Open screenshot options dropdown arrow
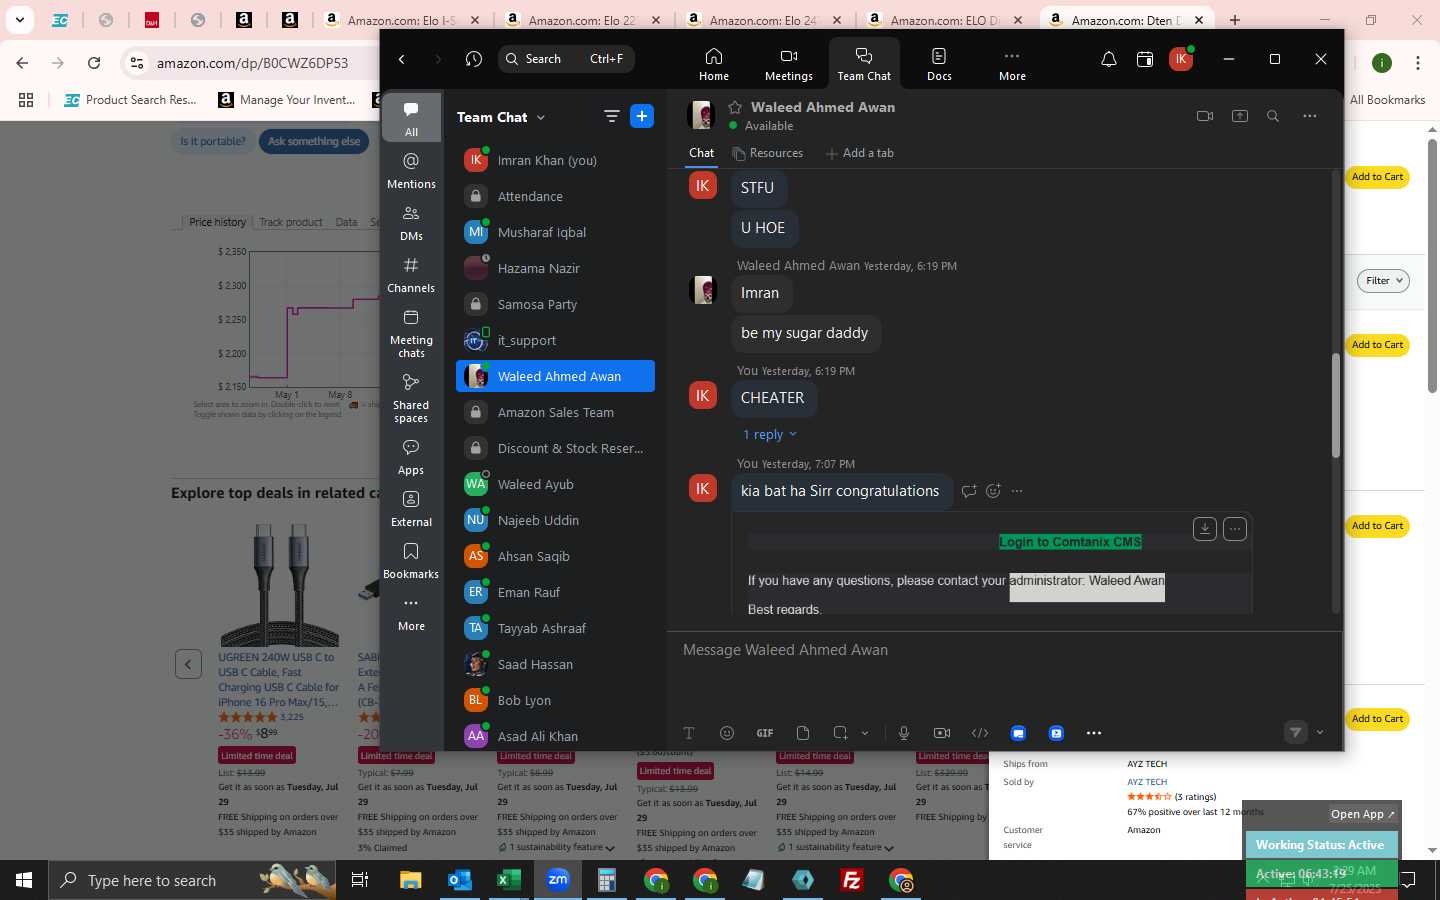The width and height of the screenshot is (1440, 900). pos(865,733)
